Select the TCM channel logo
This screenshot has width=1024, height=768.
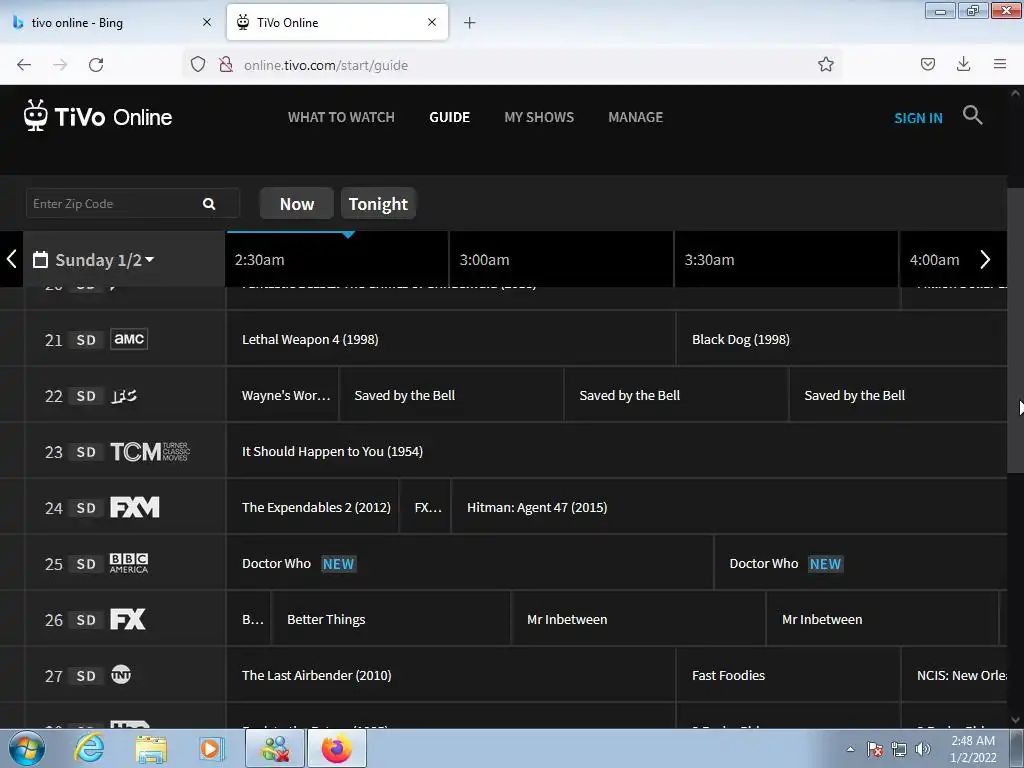(150, 451)
